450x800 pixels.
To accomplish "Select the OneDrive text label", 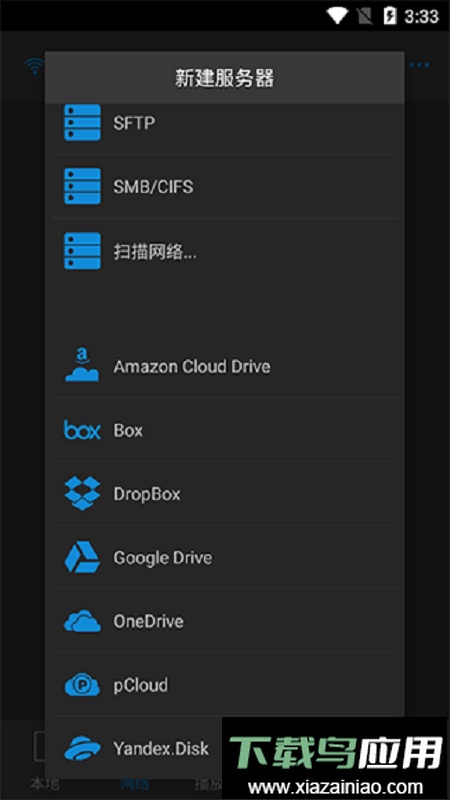I will pyautogui.click(x=148, y=621).
